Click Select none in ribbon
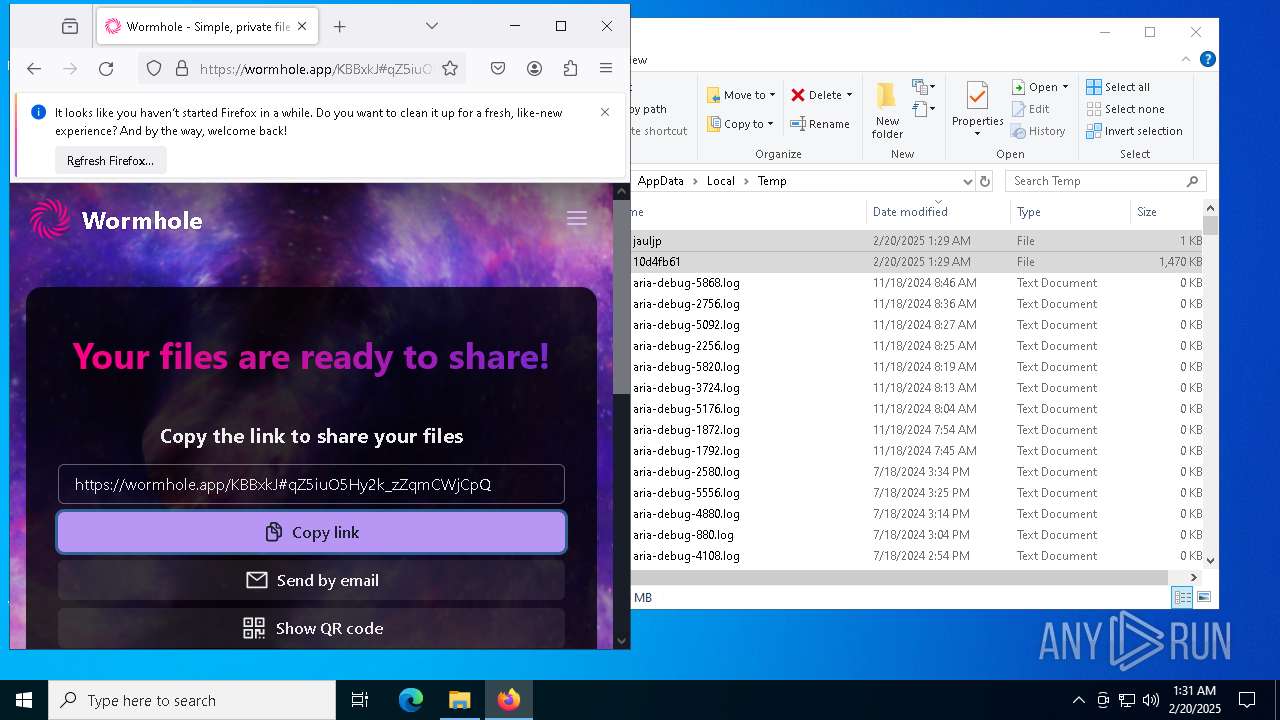Image resolution: width=1280 pixels, height=720 pixels. click(1125, 109)
